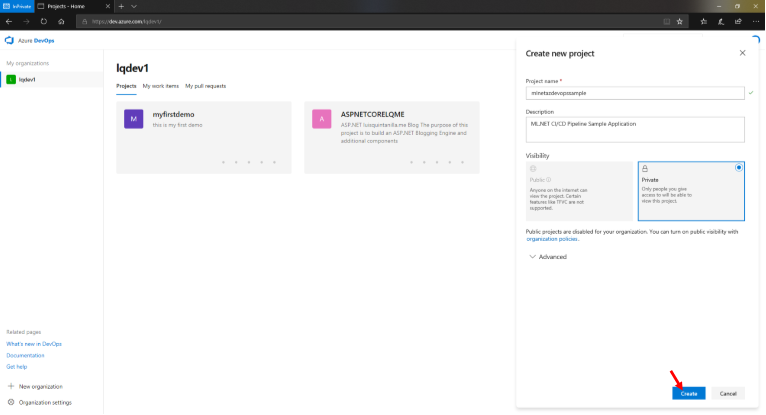The width and height of the screenshot is (766, 415).
Task: Click the Description text box
Action: pyautogui.click(x=634, y=129)
